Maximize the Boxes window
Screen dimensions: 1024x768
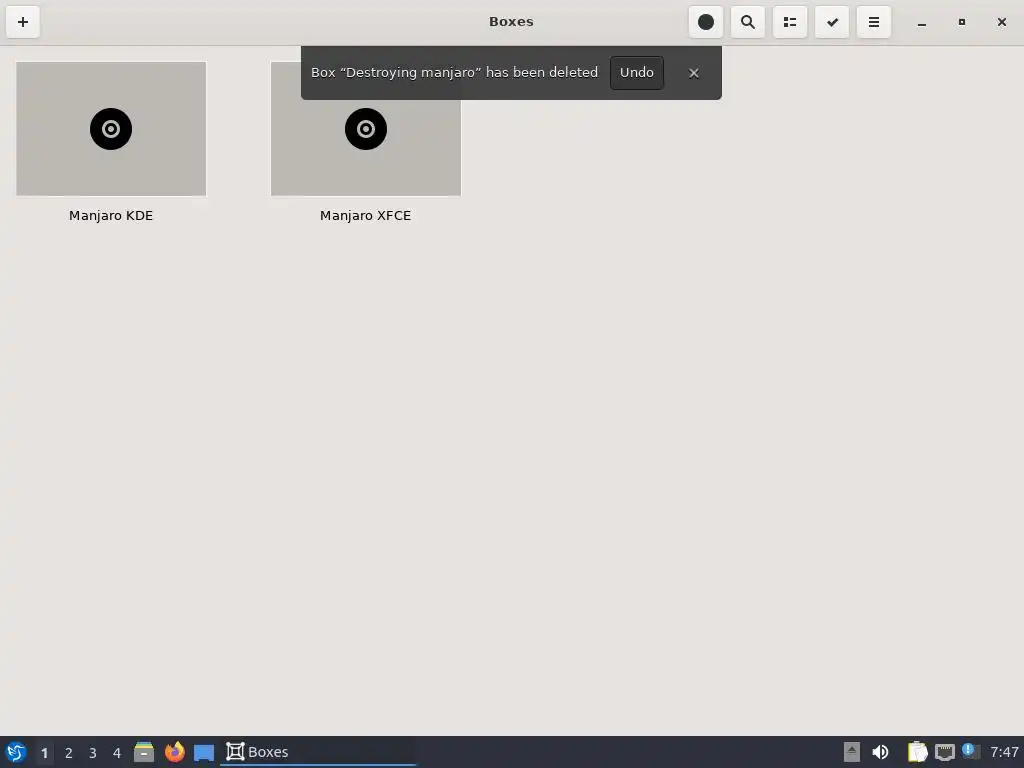[x=961, y=22]
